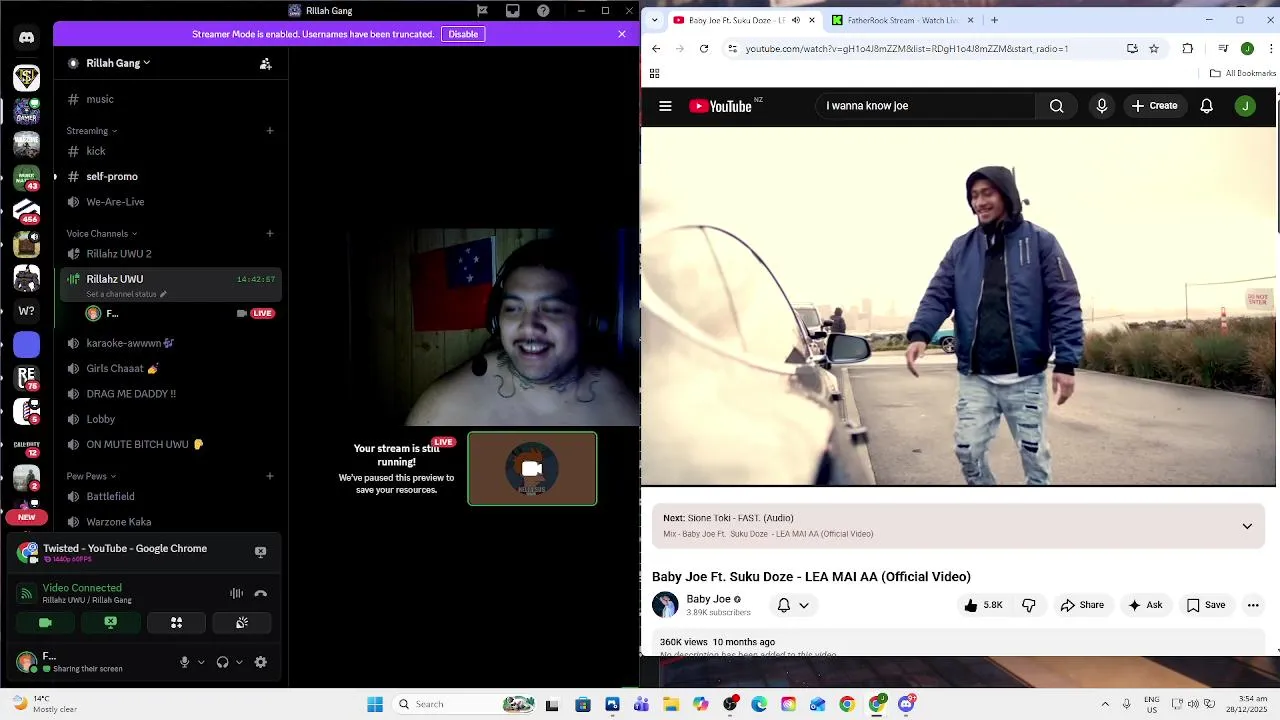This screenshot has height=720, width=1280.
Task: Open Discord help question mark icon
Action: (543, 11)
